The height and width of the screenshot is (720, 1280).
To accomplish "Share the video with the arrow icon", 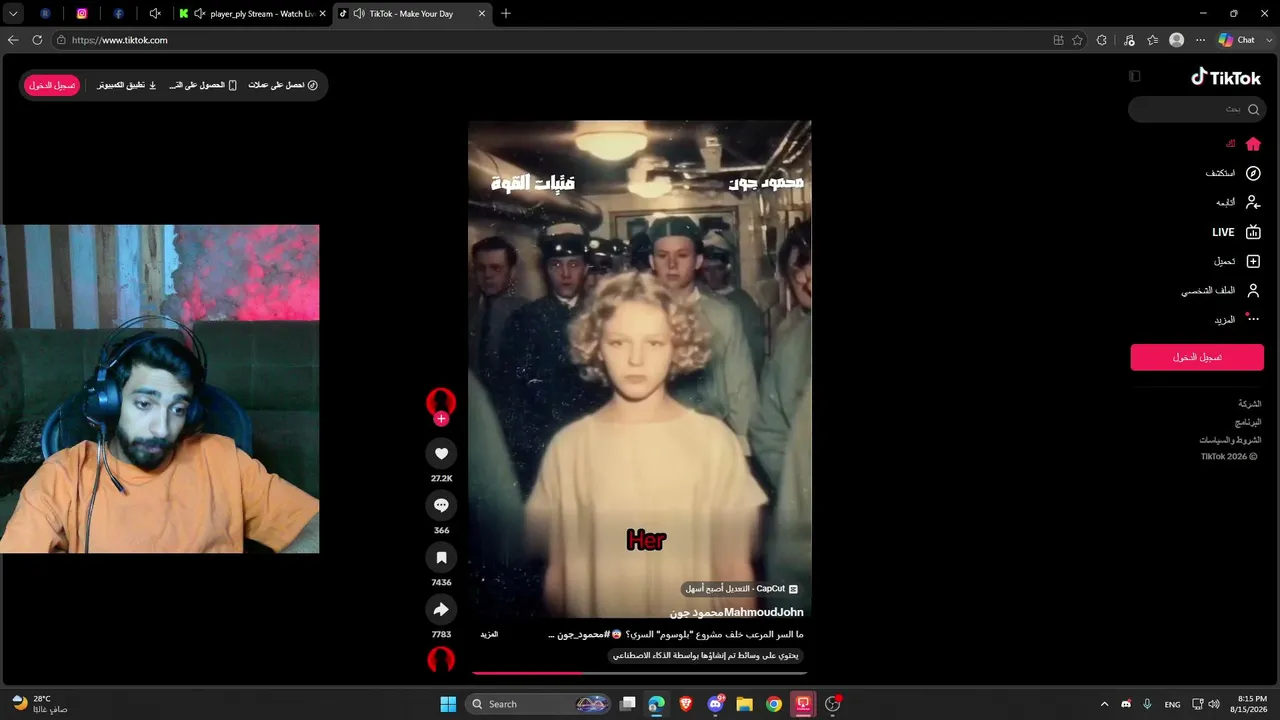I will pyautogui.click(x=441, y=610).
